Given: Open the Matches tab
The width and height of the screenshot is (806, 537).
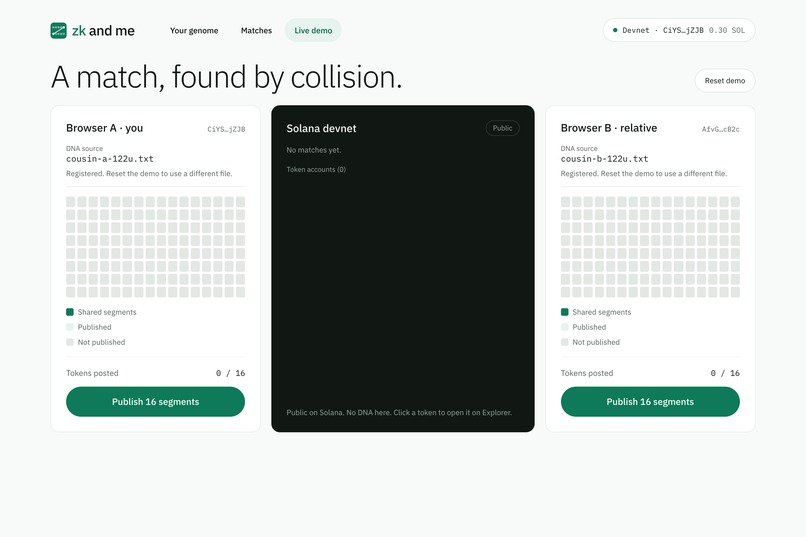Looking at the screenshot, I should 257,30.
